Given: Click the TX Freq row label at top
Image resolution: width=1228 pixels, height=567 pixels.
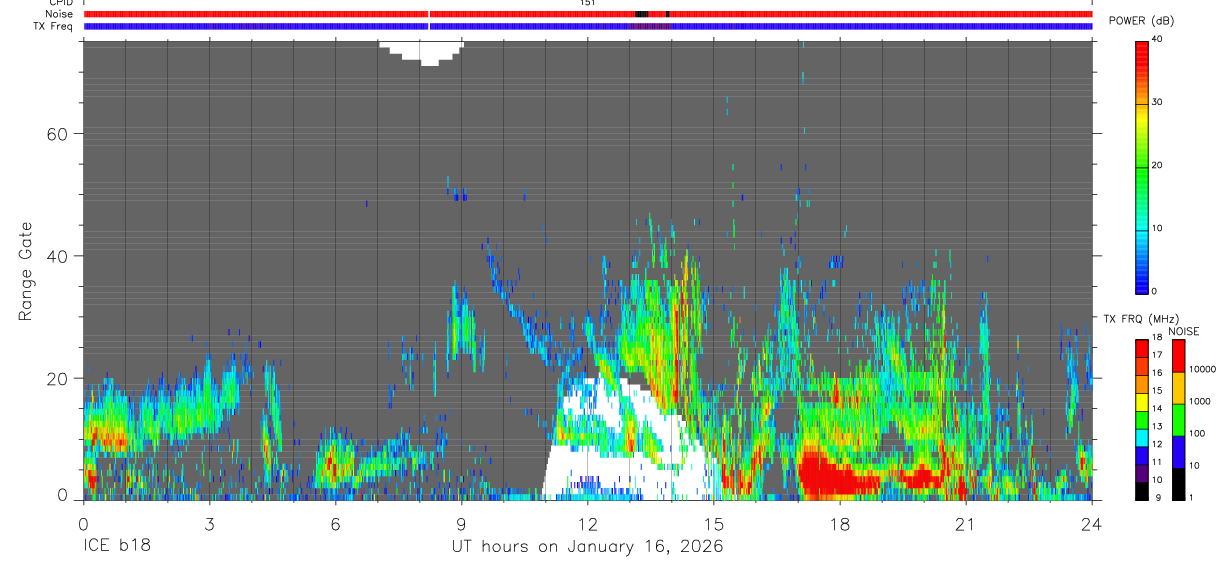Looking at the screenshot, I should (x=51, y=26).
